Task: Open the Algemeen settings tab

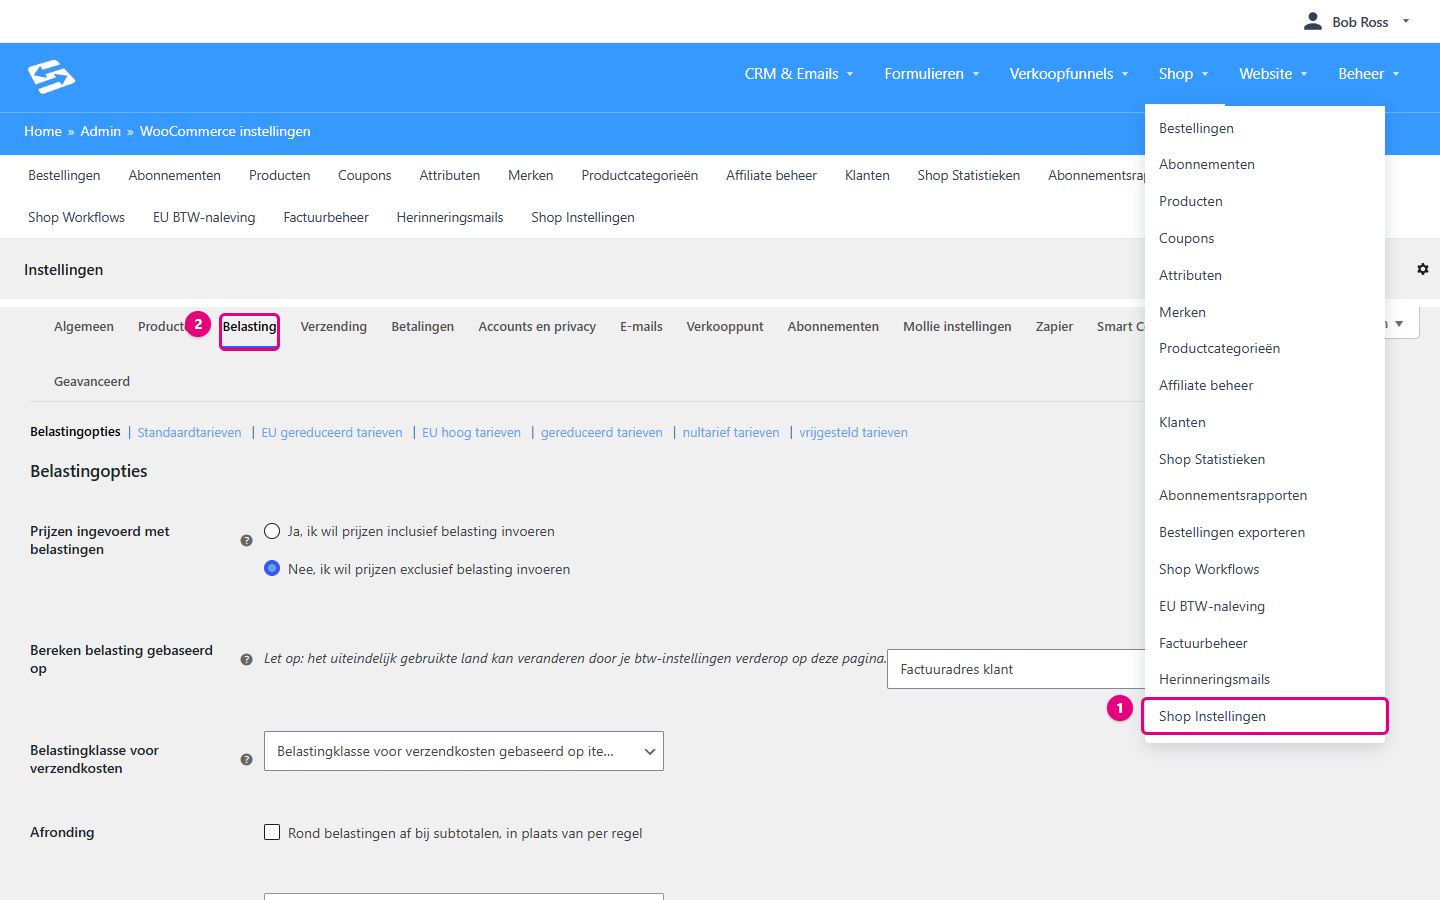Action: click(84, 327)
